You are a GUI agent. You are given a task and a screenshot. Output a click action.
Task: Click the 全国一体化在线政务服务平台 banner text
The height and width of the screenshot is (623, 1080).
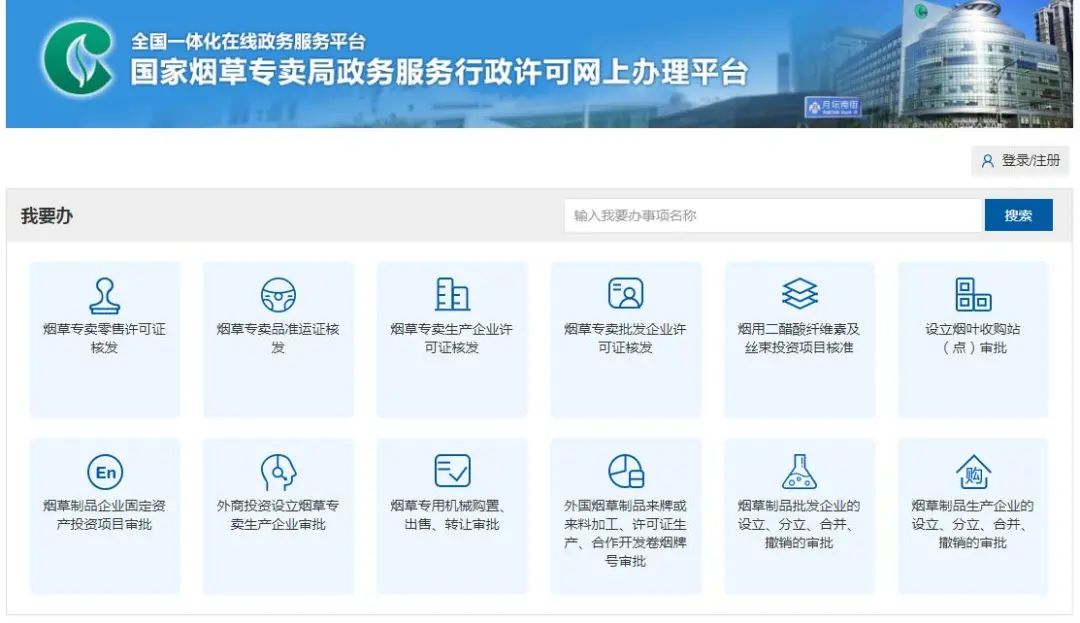248,41
